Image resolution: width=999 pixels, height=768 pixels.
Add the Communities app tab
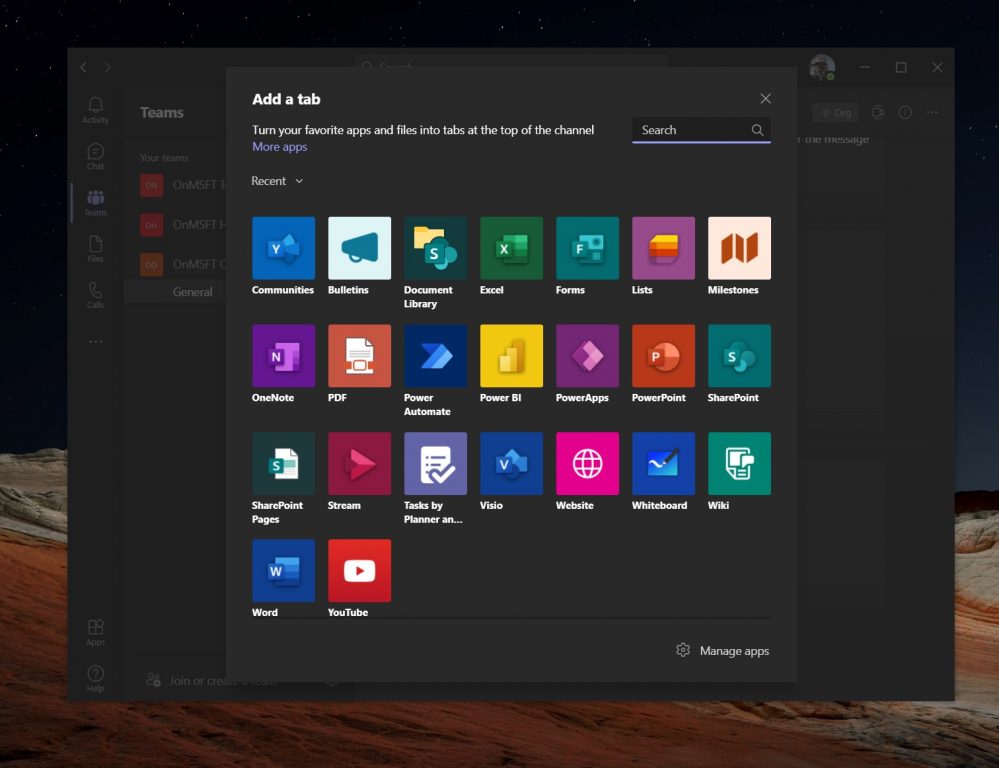point(283,248)
